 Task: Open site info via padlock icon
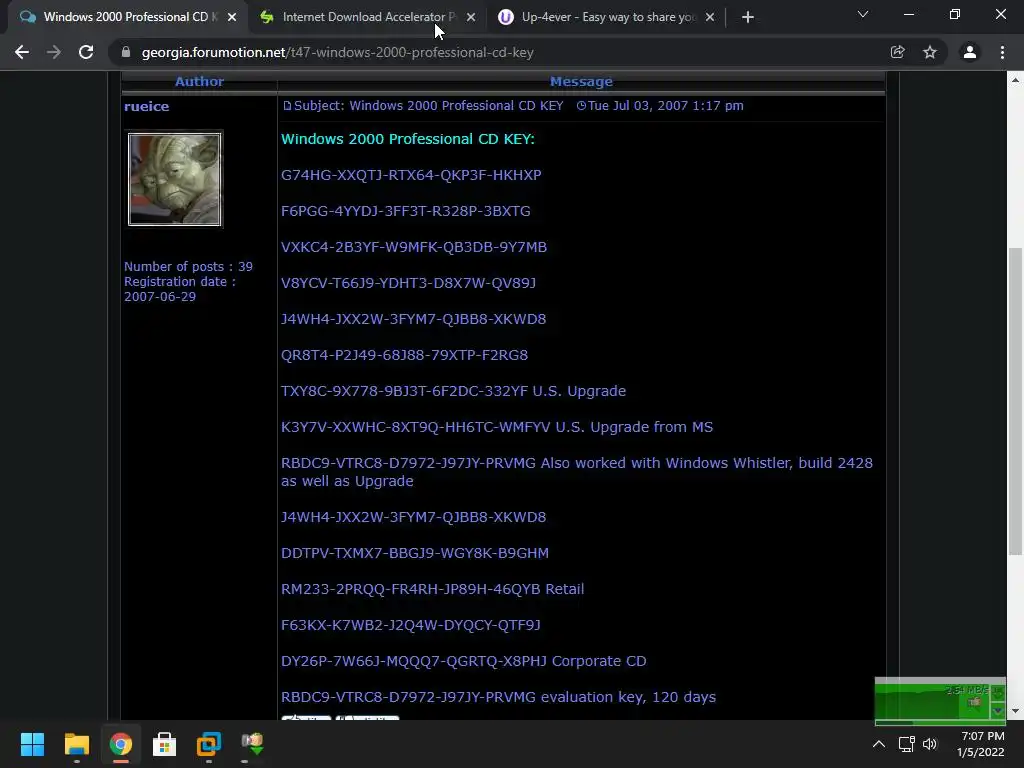tap(126, 52)
